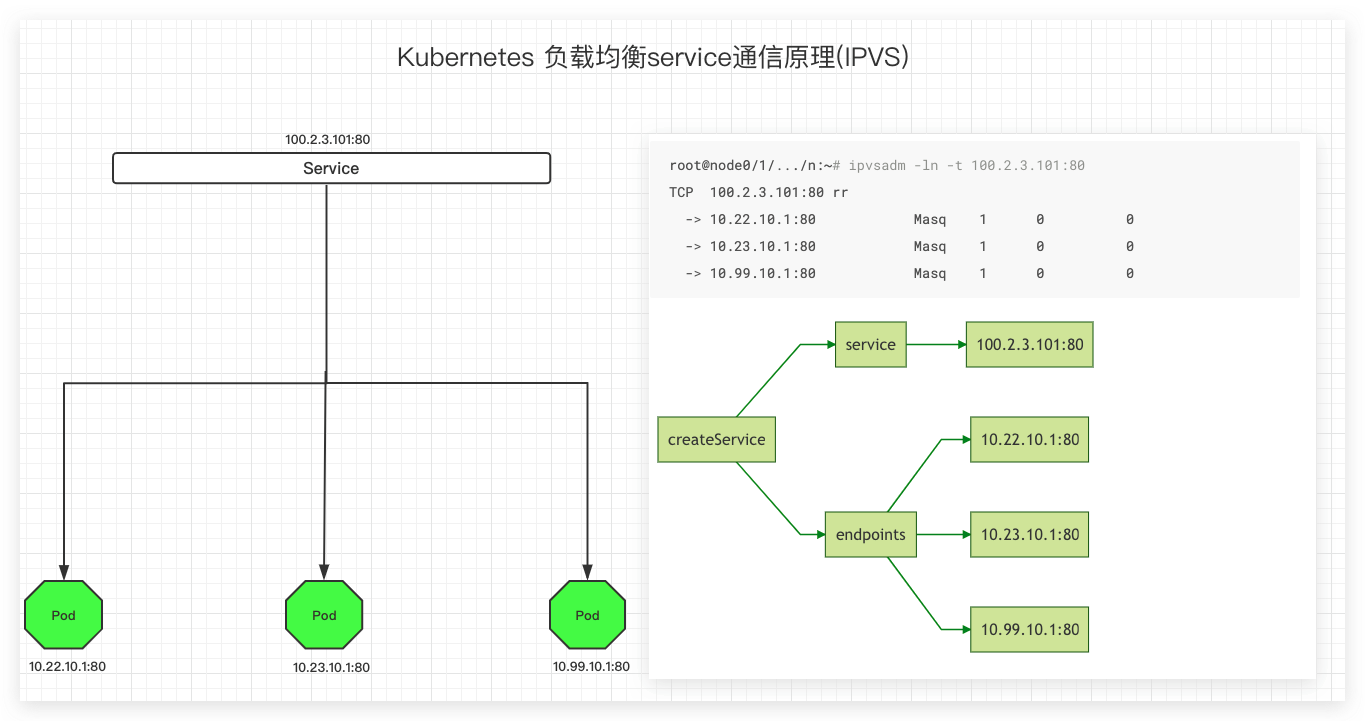The image size is (1365, 721).
Task: Click the ipvsadm -ln command line
Action: pos(877,165)
